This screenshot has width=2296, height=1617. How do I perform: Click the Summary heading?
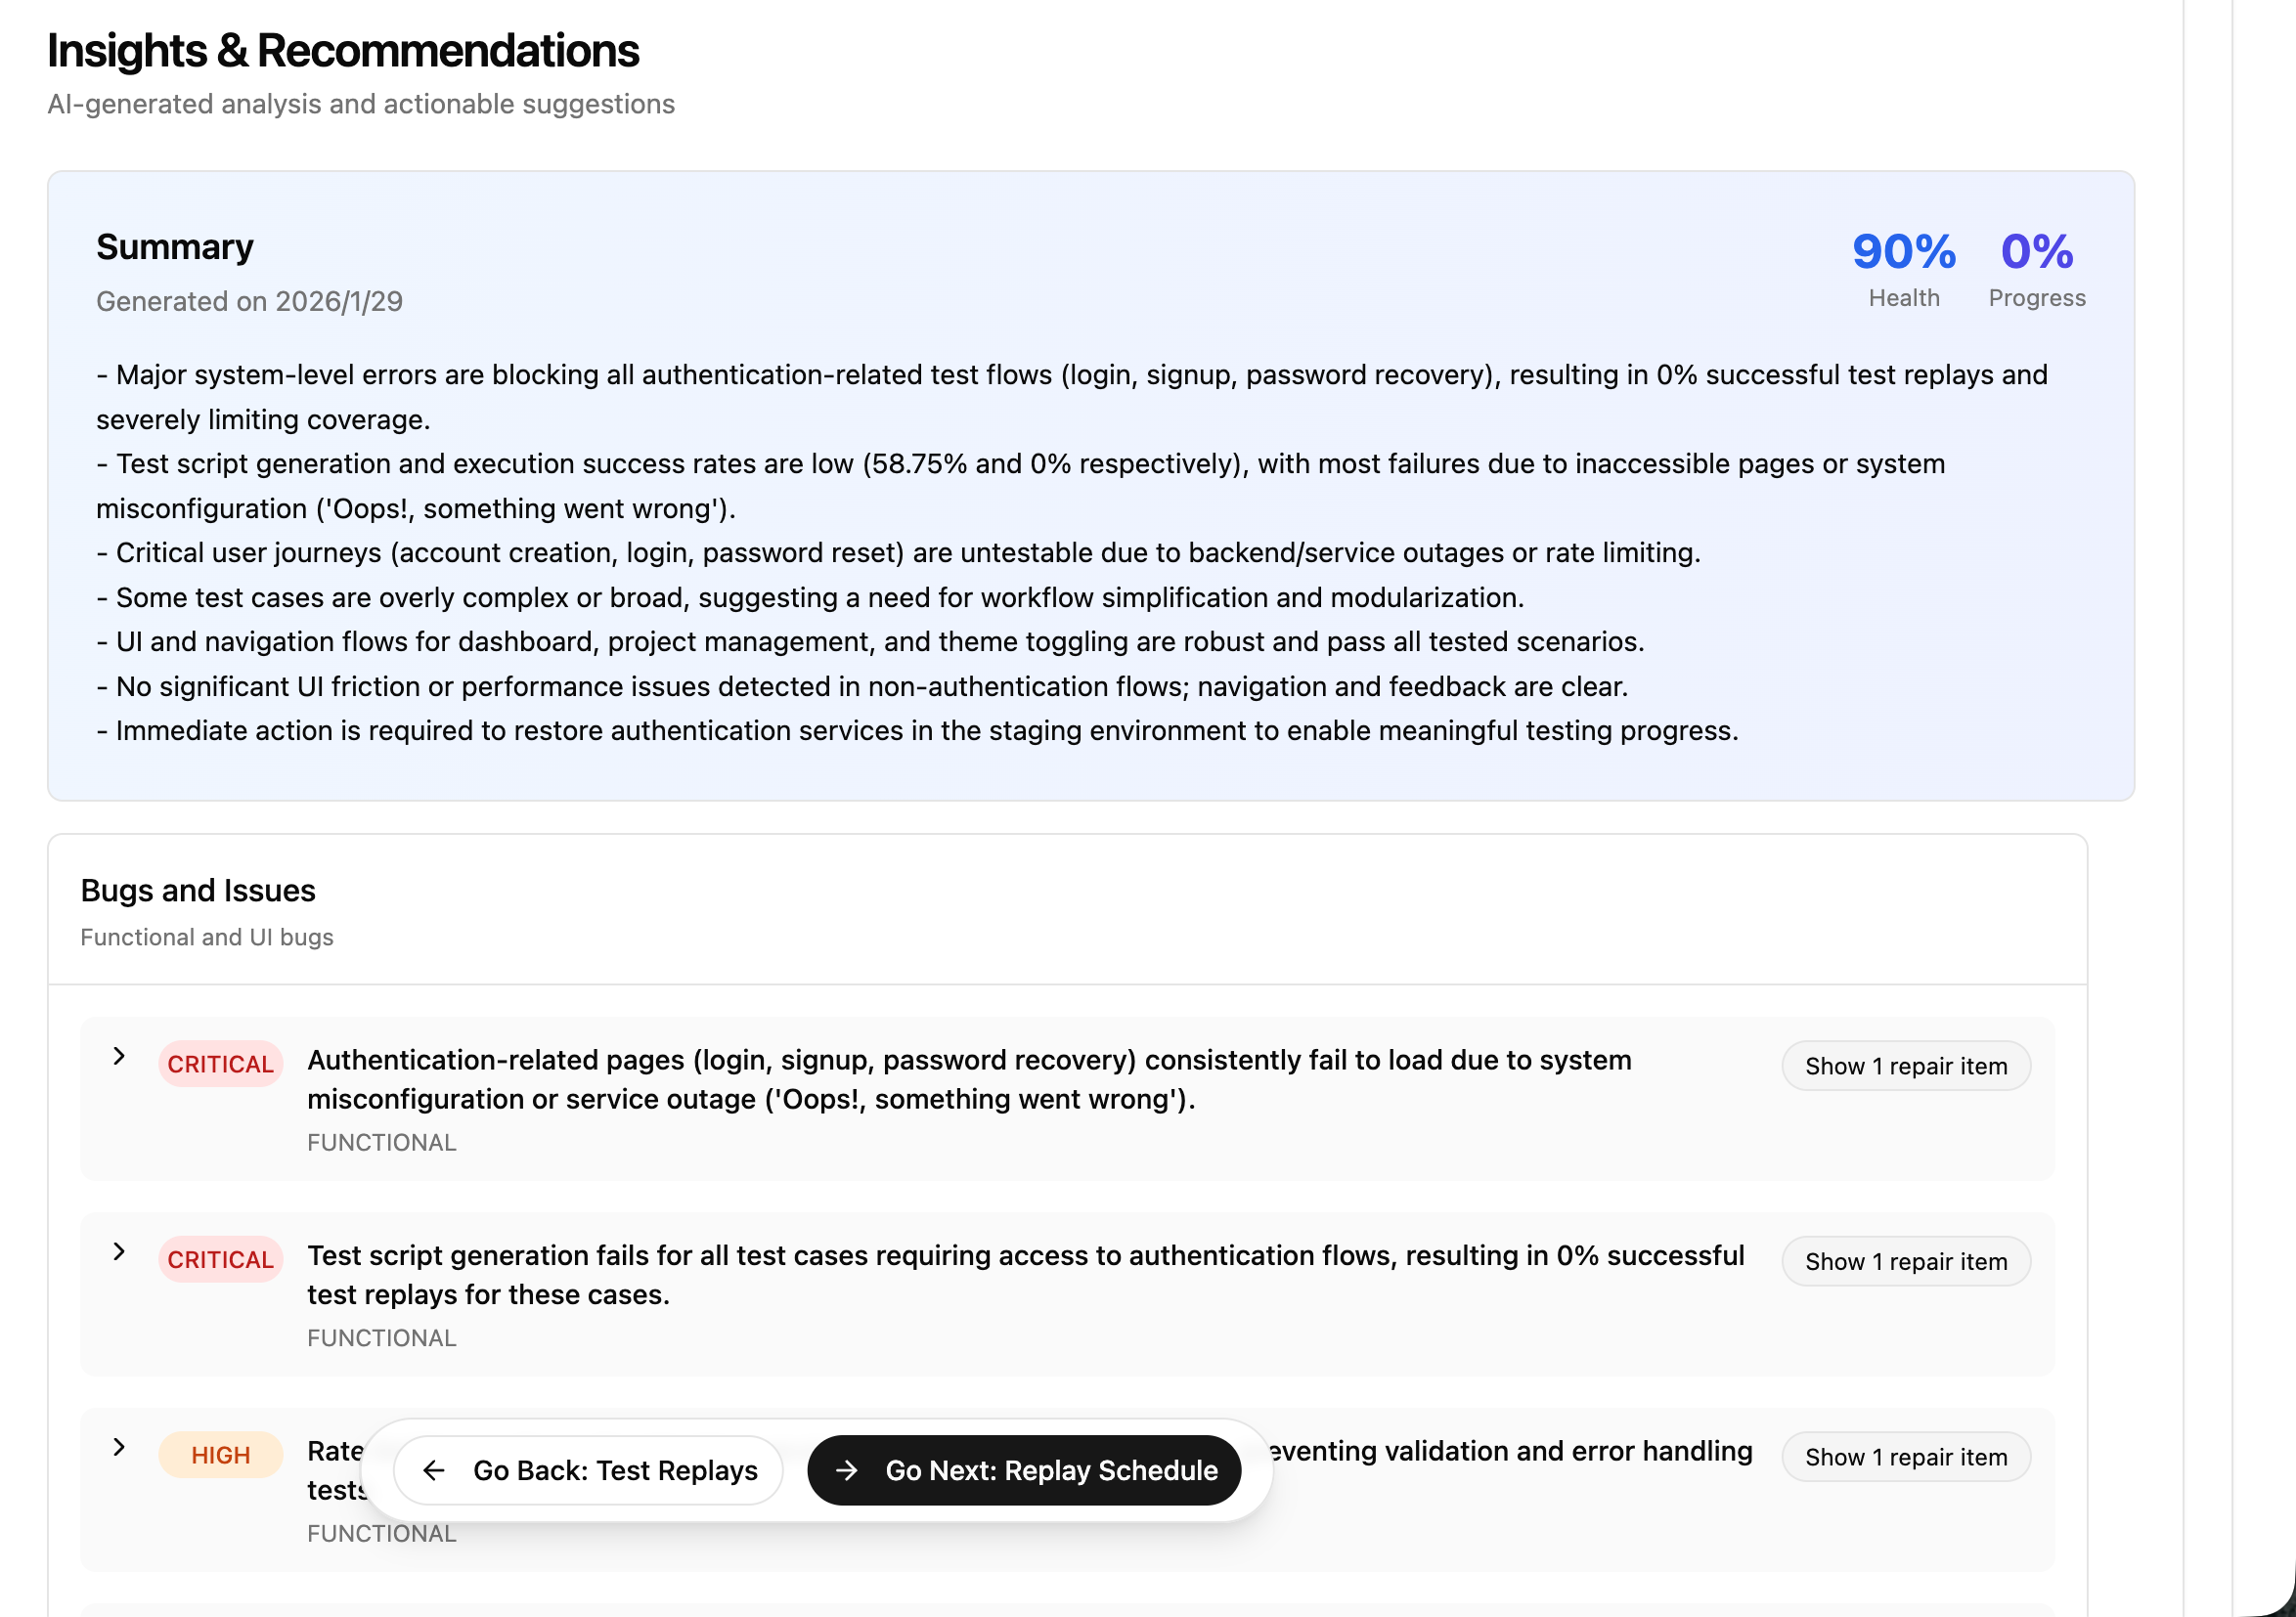(175, 247)
